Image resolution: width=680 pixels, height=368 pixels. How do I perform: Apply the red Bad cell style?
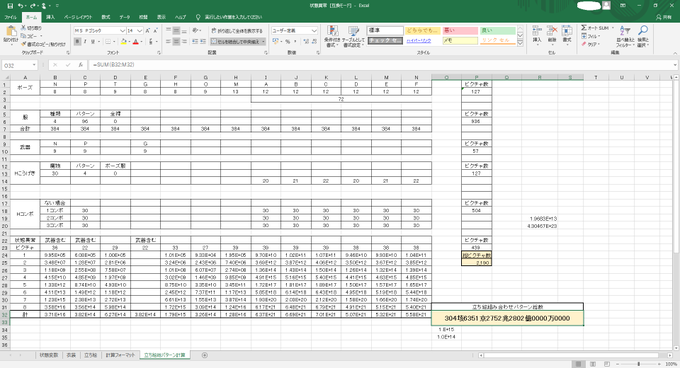(460, 31)
